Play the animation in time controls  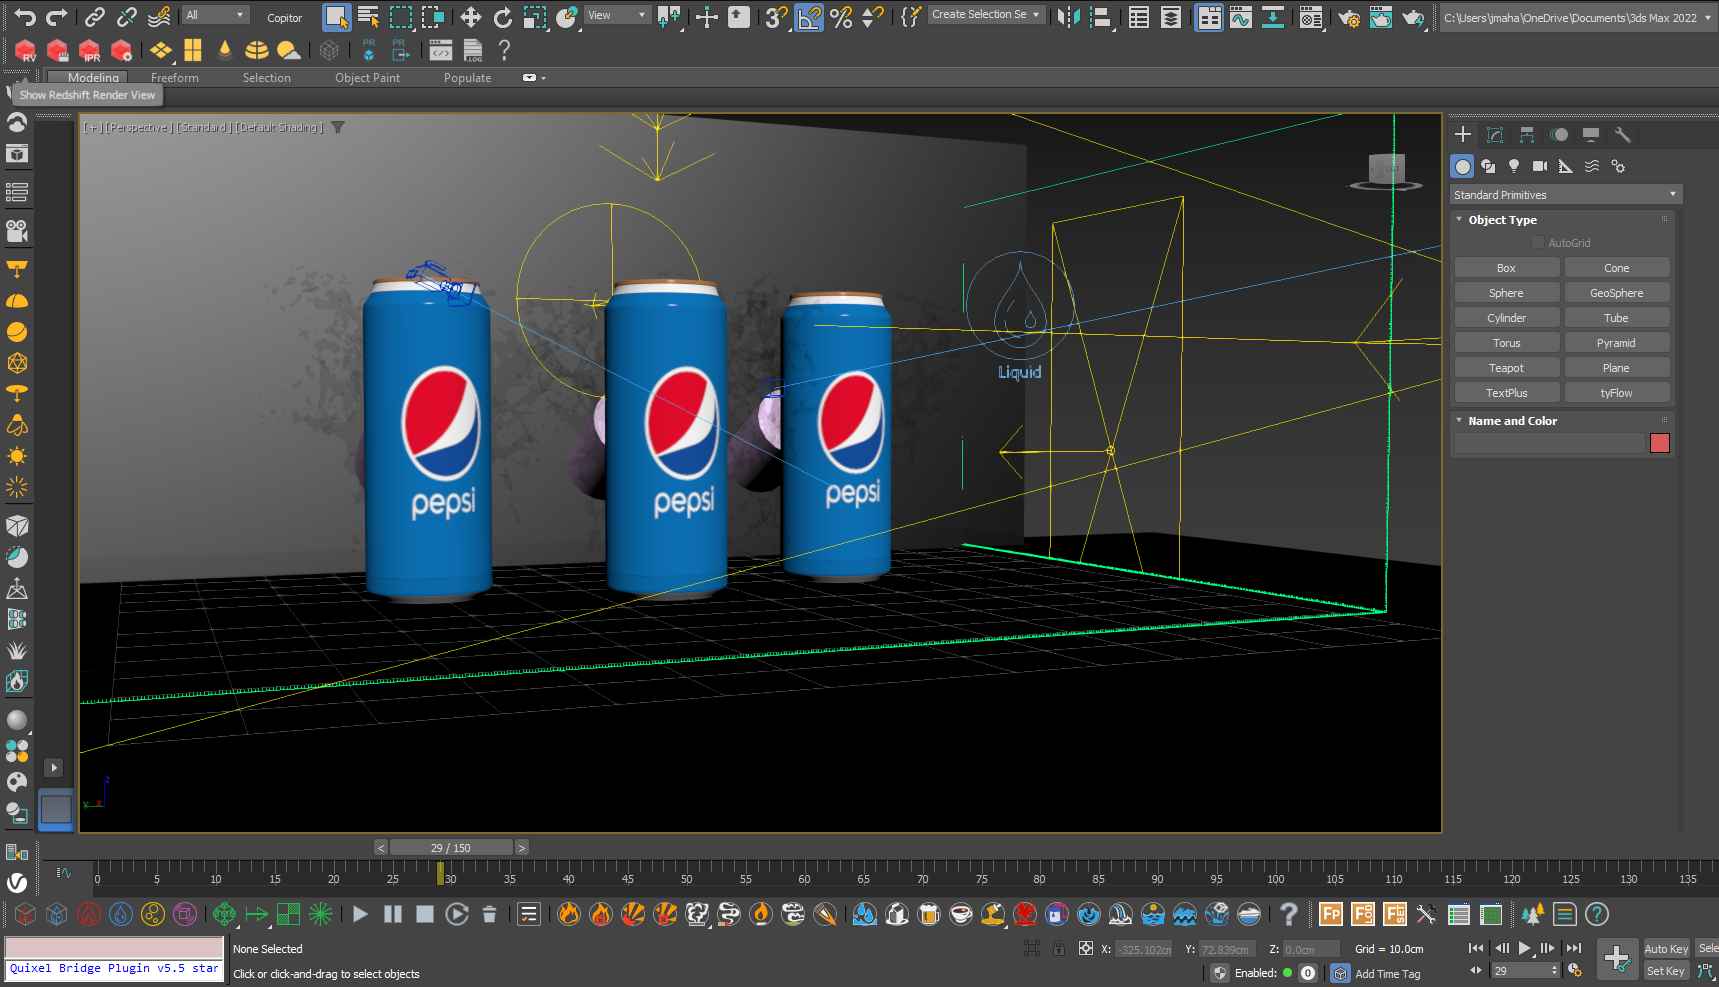click(1525, 948)
